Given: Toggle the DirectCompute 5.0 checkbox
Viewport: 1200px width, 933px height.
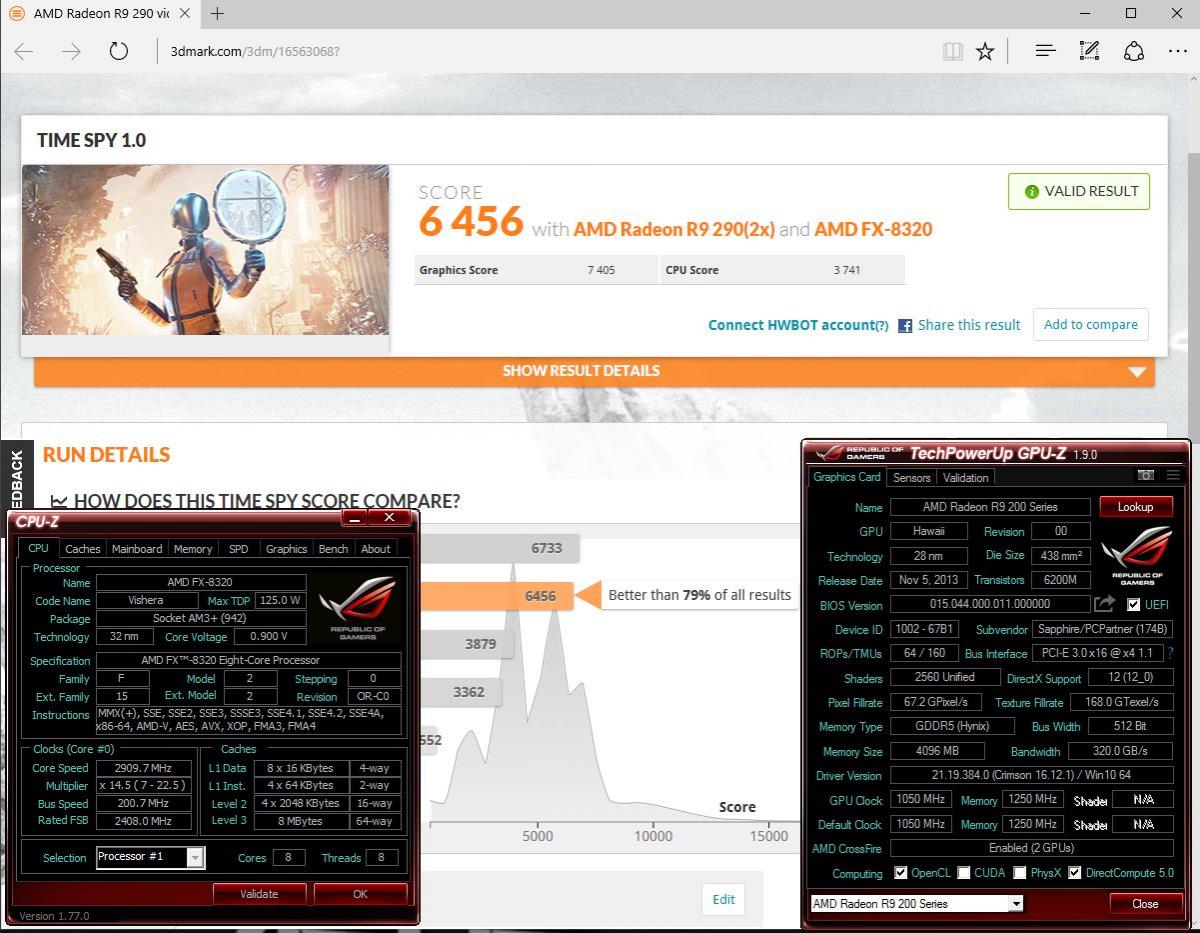Looking at the screenshot, I should click(1074, 873).
